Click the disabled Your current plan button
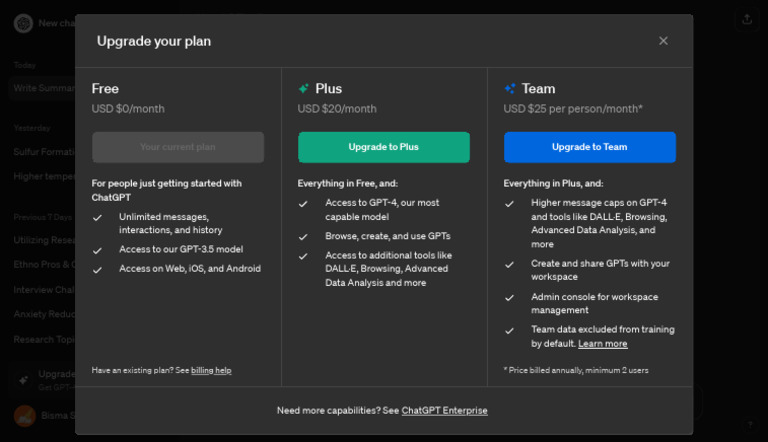 coord(178,147)
